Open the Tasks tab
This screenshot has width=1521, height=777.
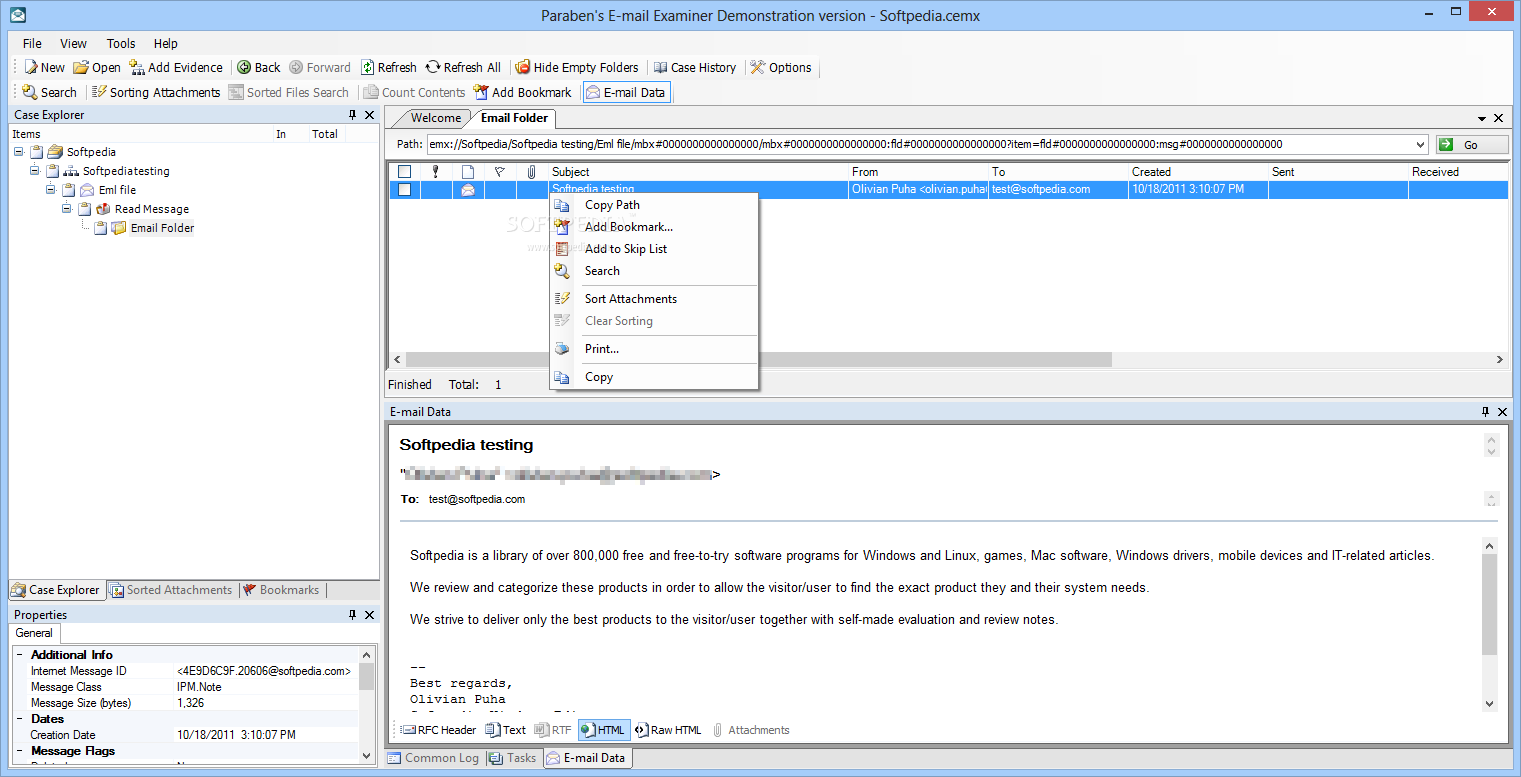pos(513,758)
